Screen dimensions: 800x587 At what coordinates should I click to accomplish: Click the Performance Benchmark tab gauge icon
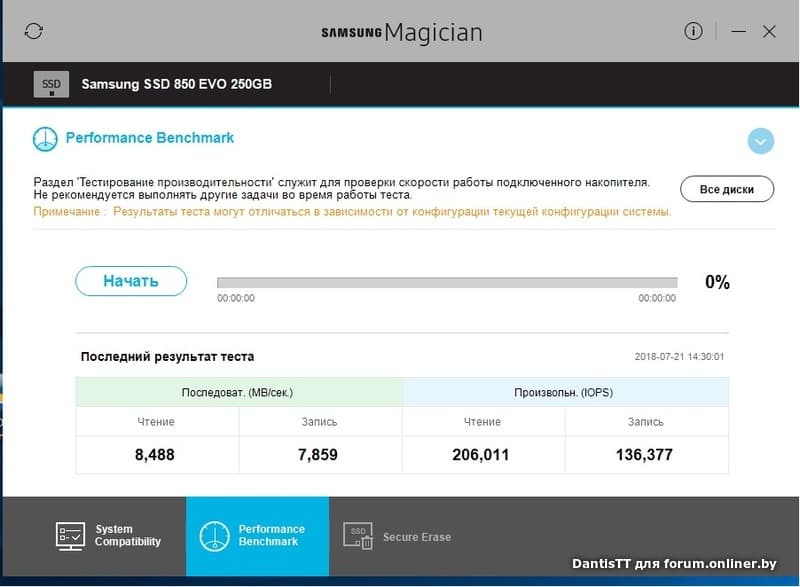point(214,536)
